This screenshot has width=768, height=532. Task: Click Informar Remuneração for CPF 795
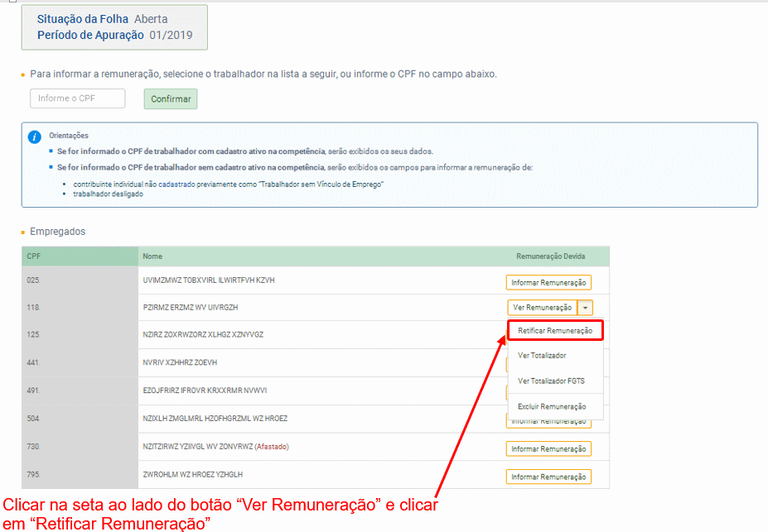point(549,477)
